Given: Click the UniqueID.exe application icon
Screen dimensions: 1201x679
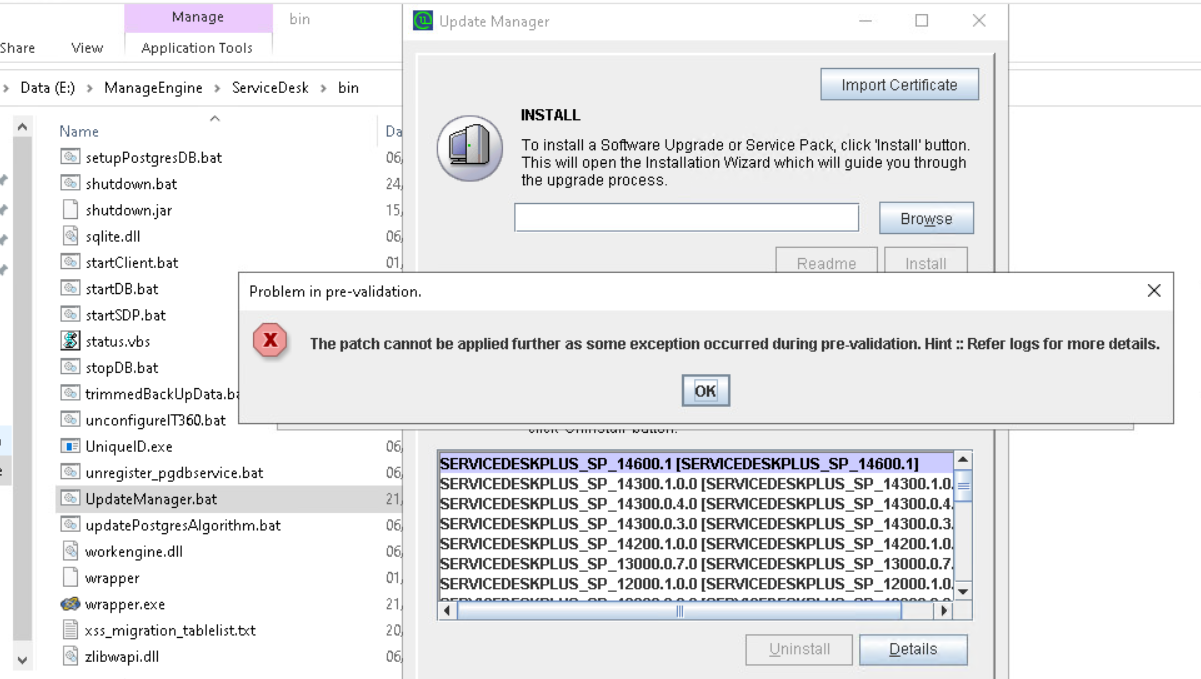Looking at the screenshot, I should (70, 446).
